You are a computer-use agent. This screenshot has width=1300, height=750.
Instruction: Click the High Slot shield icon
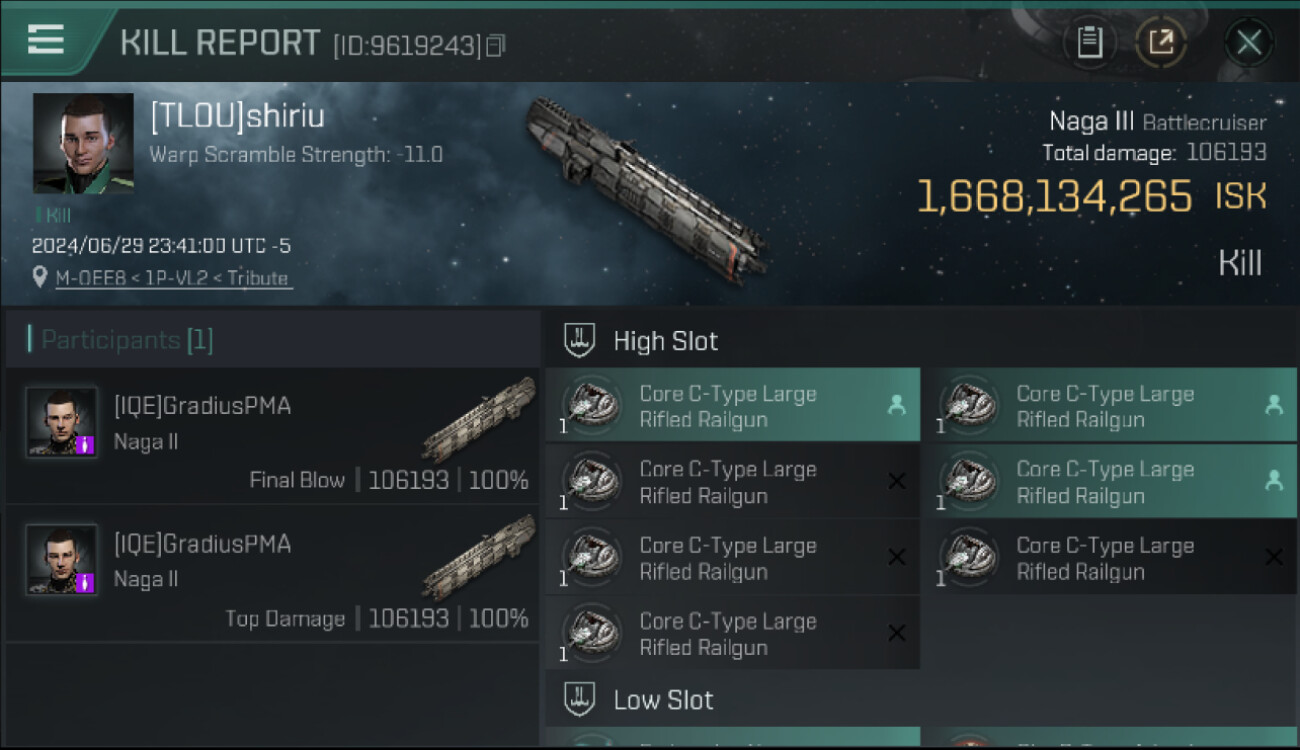pos(580,340)
